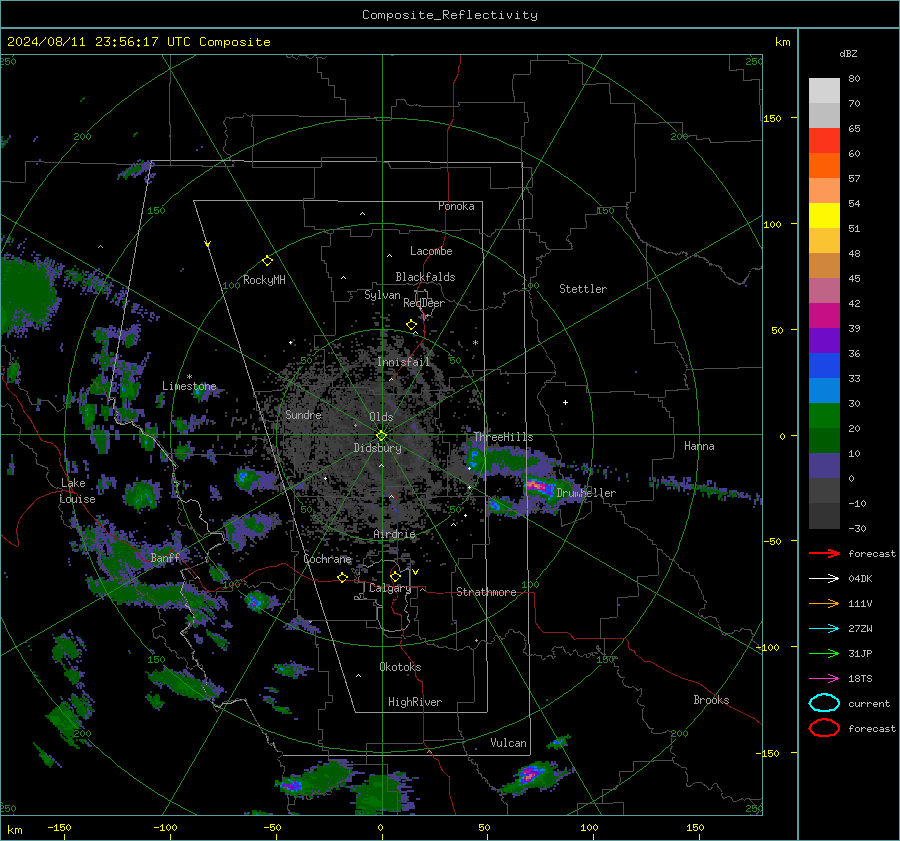900x841 pixels.
Task: Click the Strathmore label
Action: tap(486, 592)
